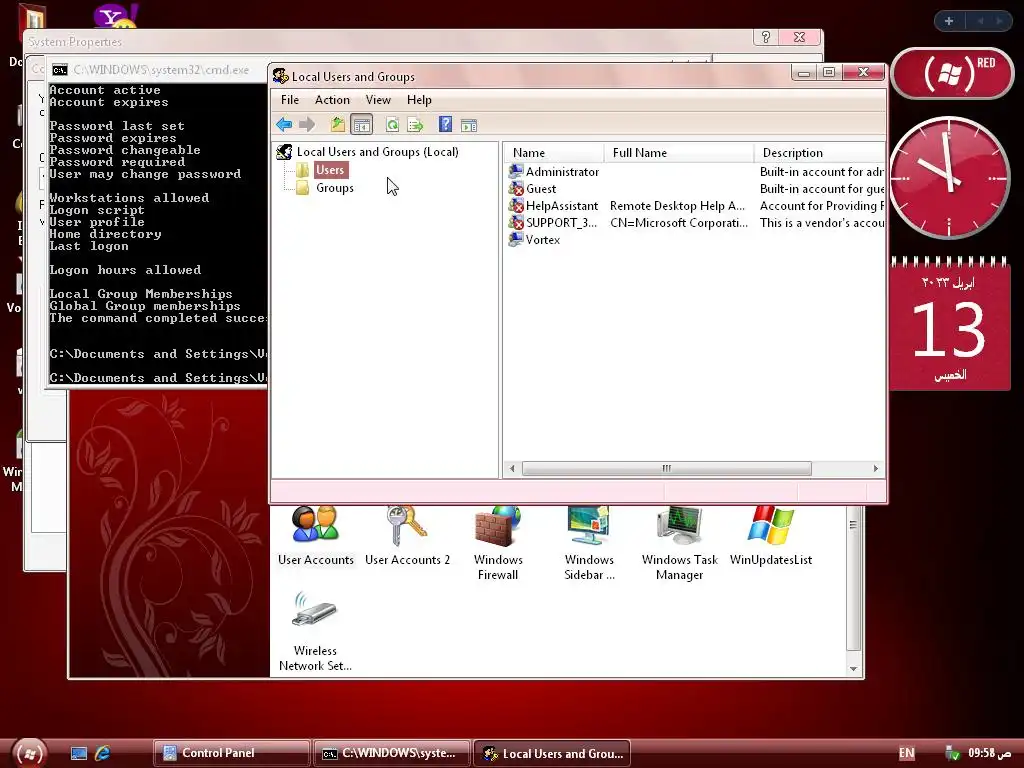The image size is (1024, 768).
Task: Click the Start button on taskbar
Action: tap(29, 753)
